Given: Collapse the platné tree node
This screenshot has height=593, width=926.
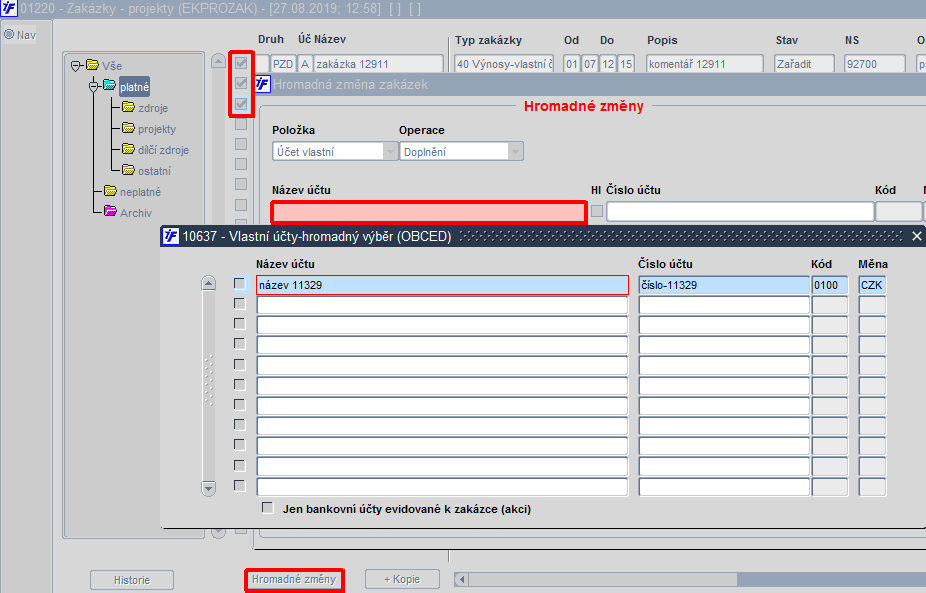Looking at the screenshot, I should point(94,87).
